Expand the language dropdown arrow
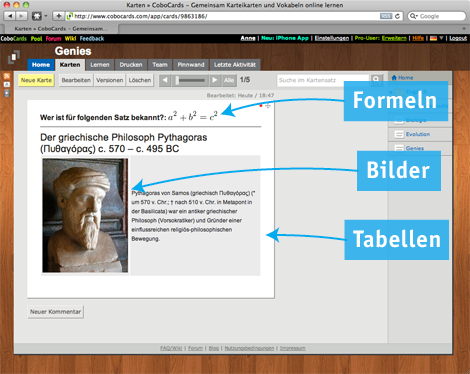The width and height of the screenshot is (470, 374). [x=441, y=38]
